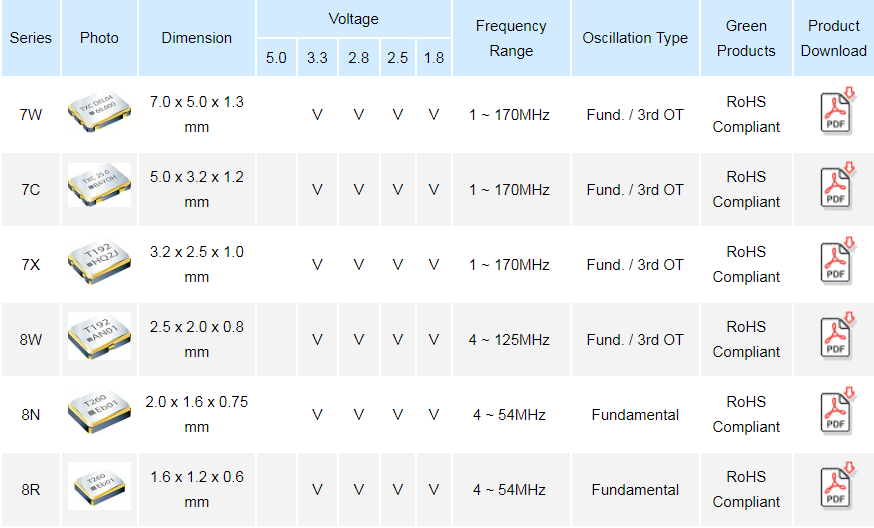Click the 7W series name

click(31, 114)
